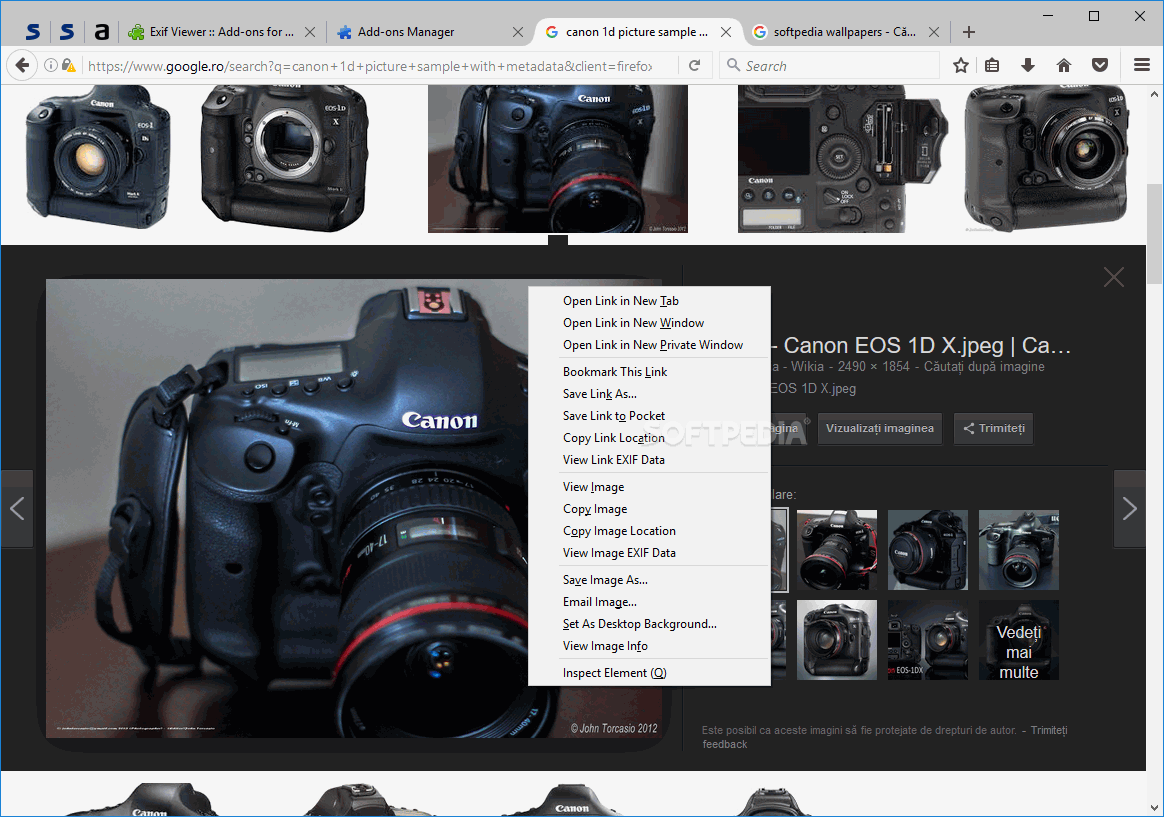Show next image with right arrow
The width and height of the screenshot is (1164, 817).
click(1129, 508)
